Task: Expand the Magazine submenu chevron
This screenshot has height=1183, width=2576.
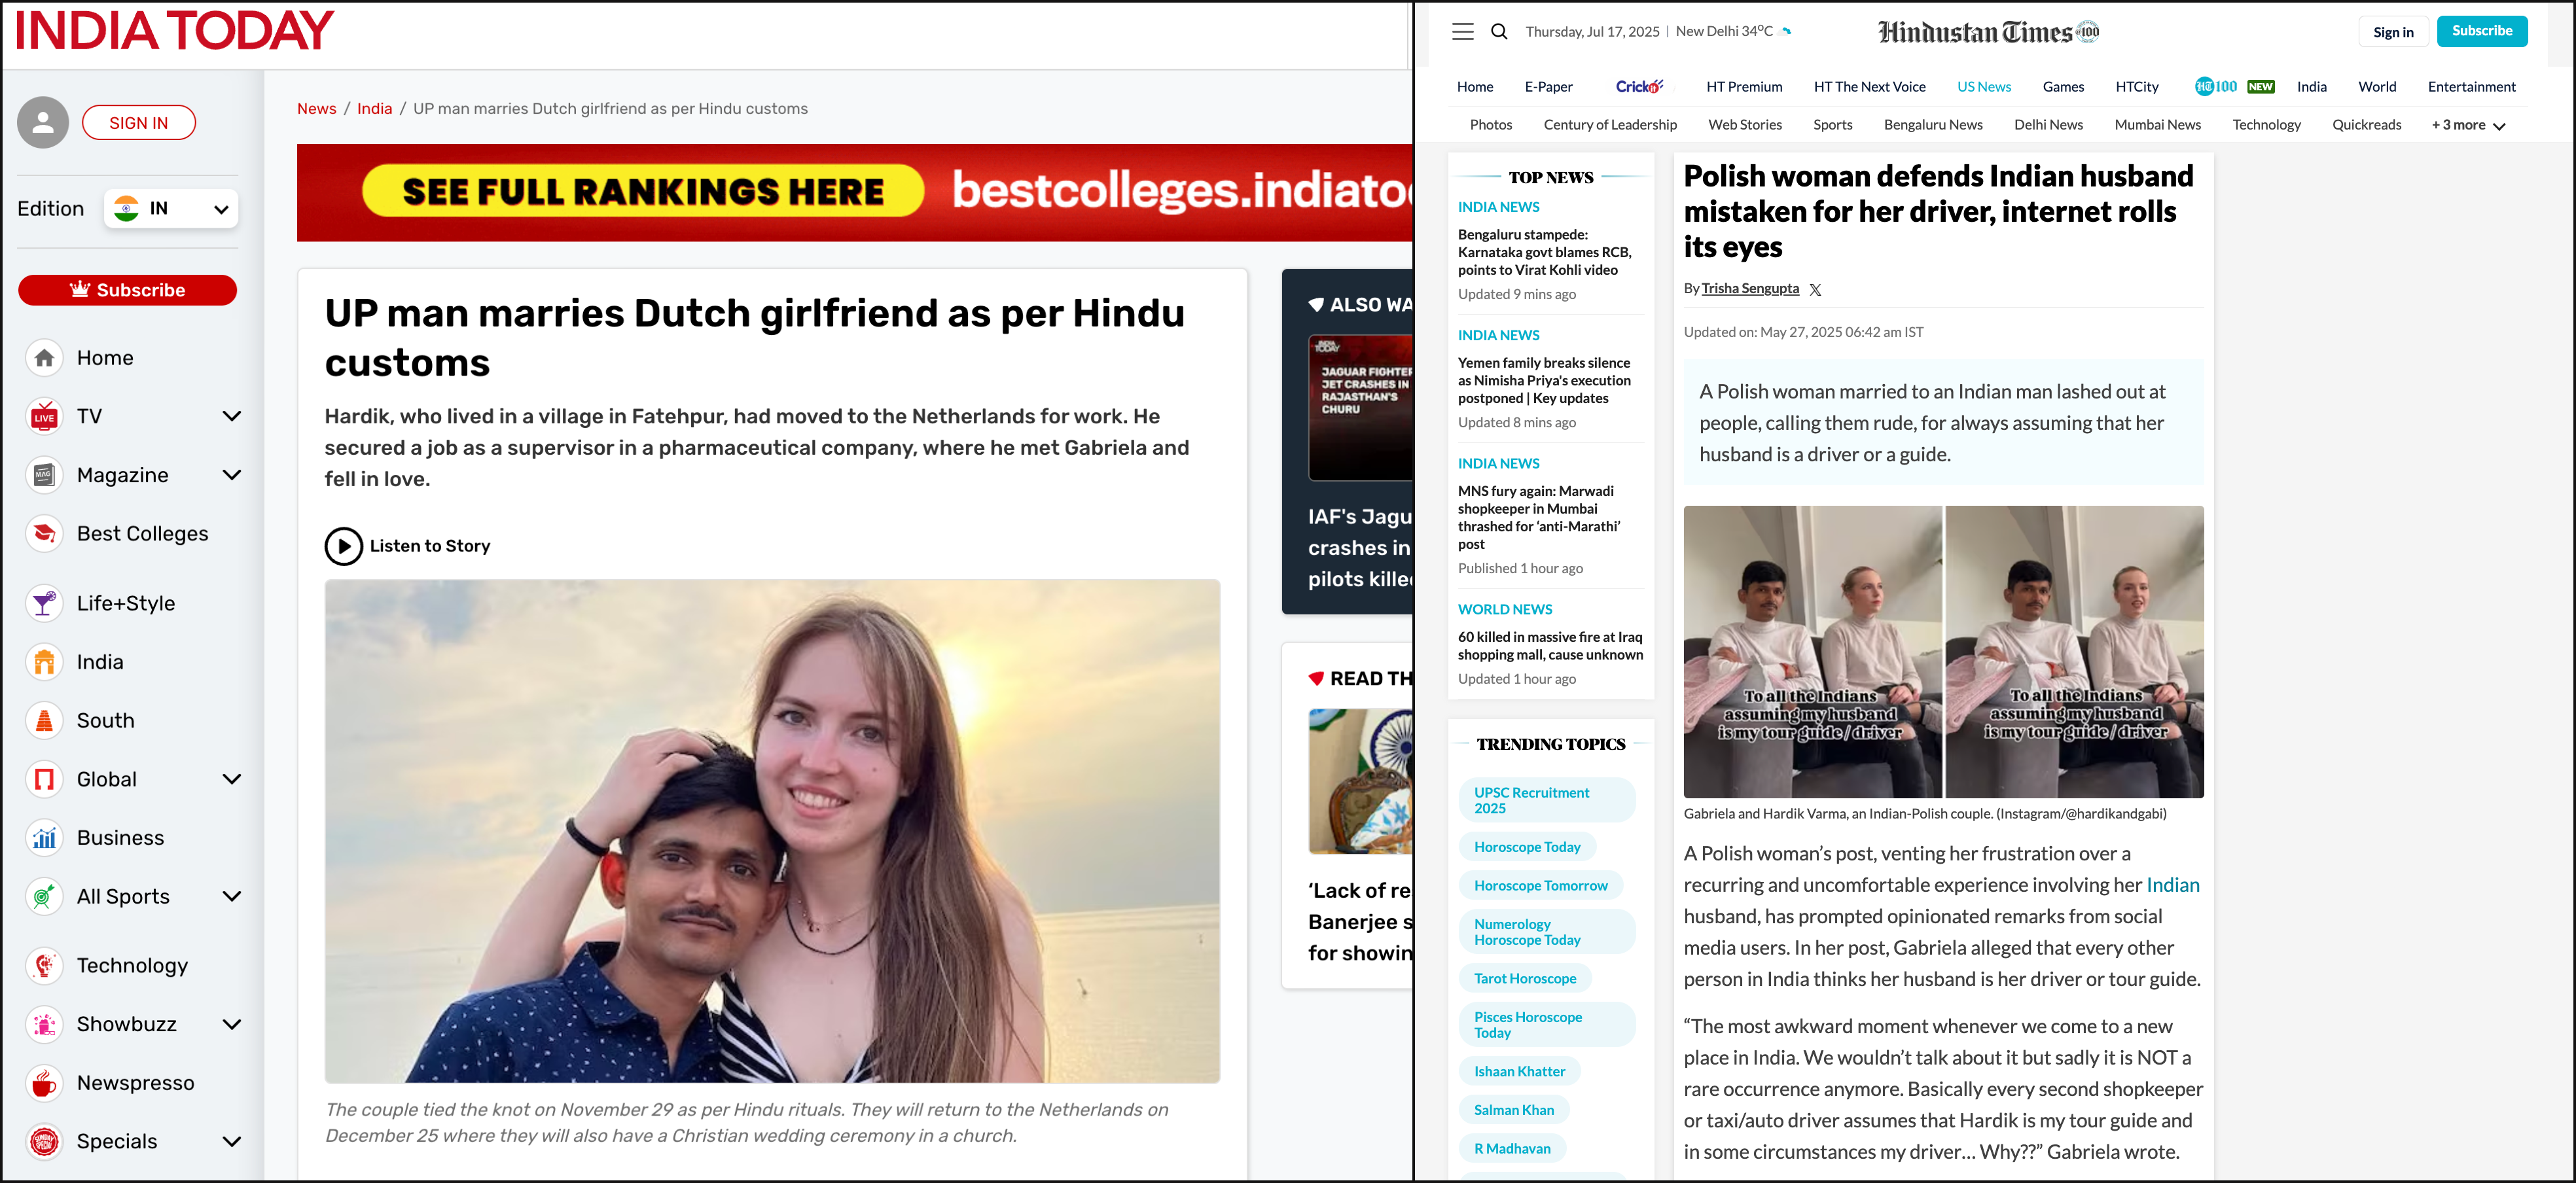Action: [232, 475]
